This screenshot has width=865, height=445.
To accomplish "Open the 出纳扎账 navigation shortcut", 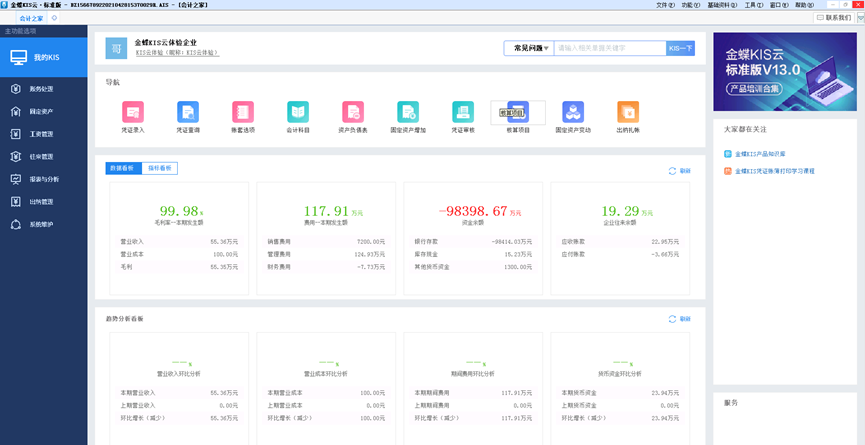I will pos(628,117).
